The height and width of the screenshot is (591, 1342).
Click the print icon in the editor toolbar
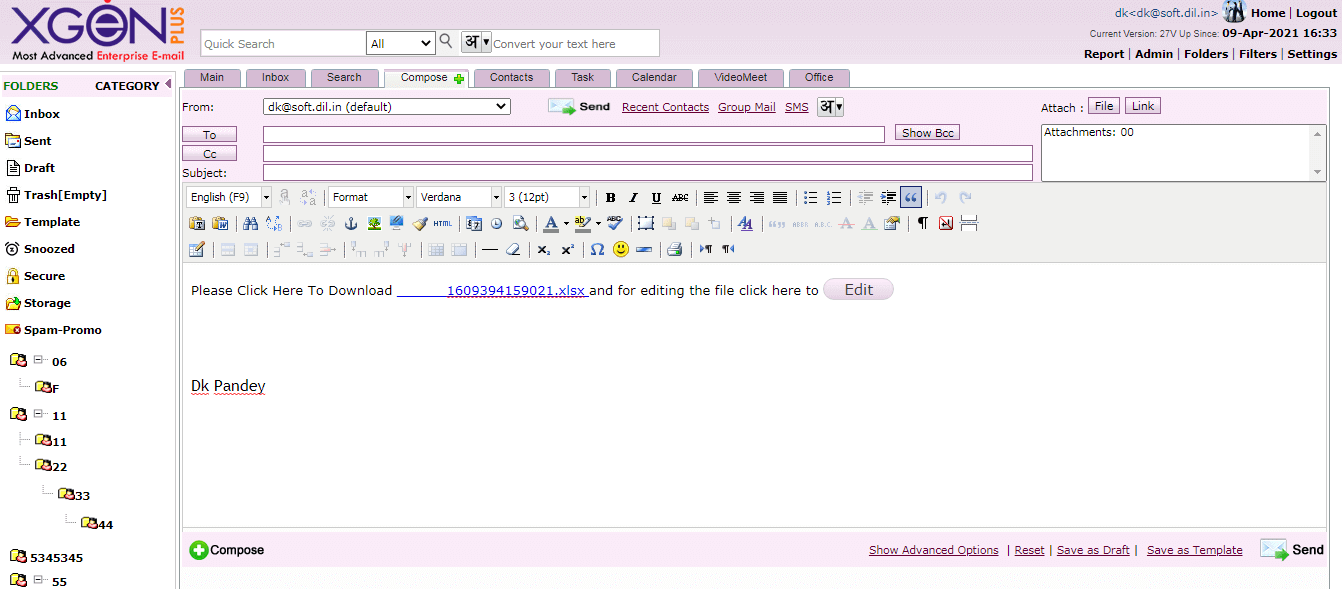pos(675,250)
